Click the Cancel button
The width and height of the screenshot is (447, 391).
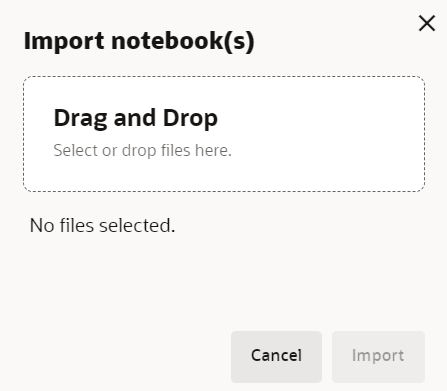click(x=276, y=357)
